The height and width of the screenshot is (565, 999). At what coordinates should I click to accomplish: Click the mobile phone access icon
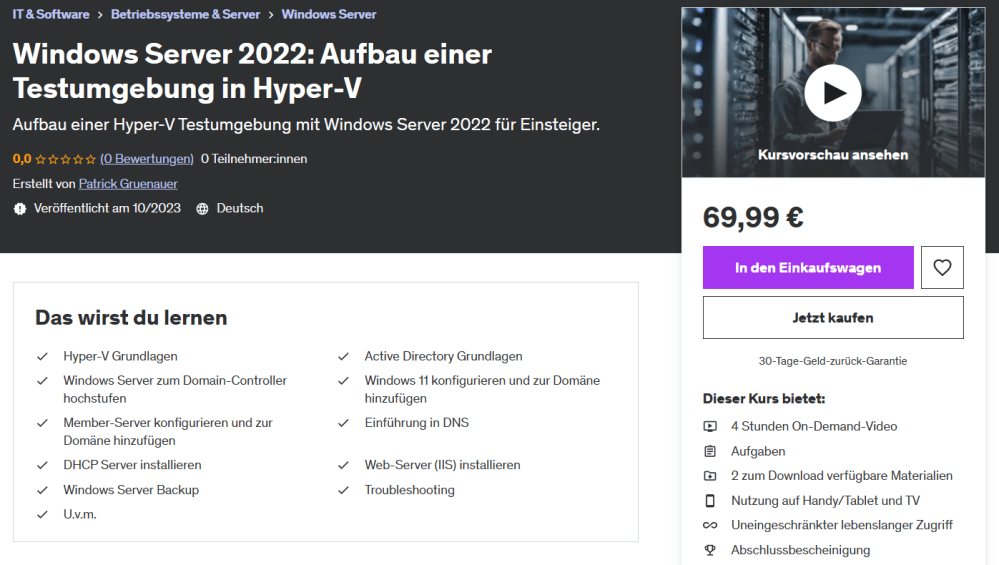coord(710,500)
